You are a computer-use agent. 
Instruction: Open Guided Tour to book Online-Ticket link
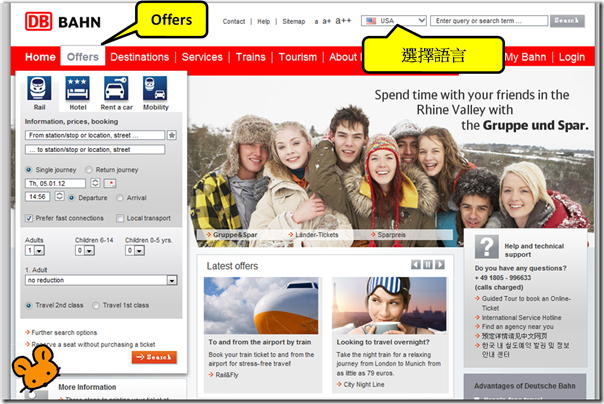pyautogui.click(x=526, y=303)
